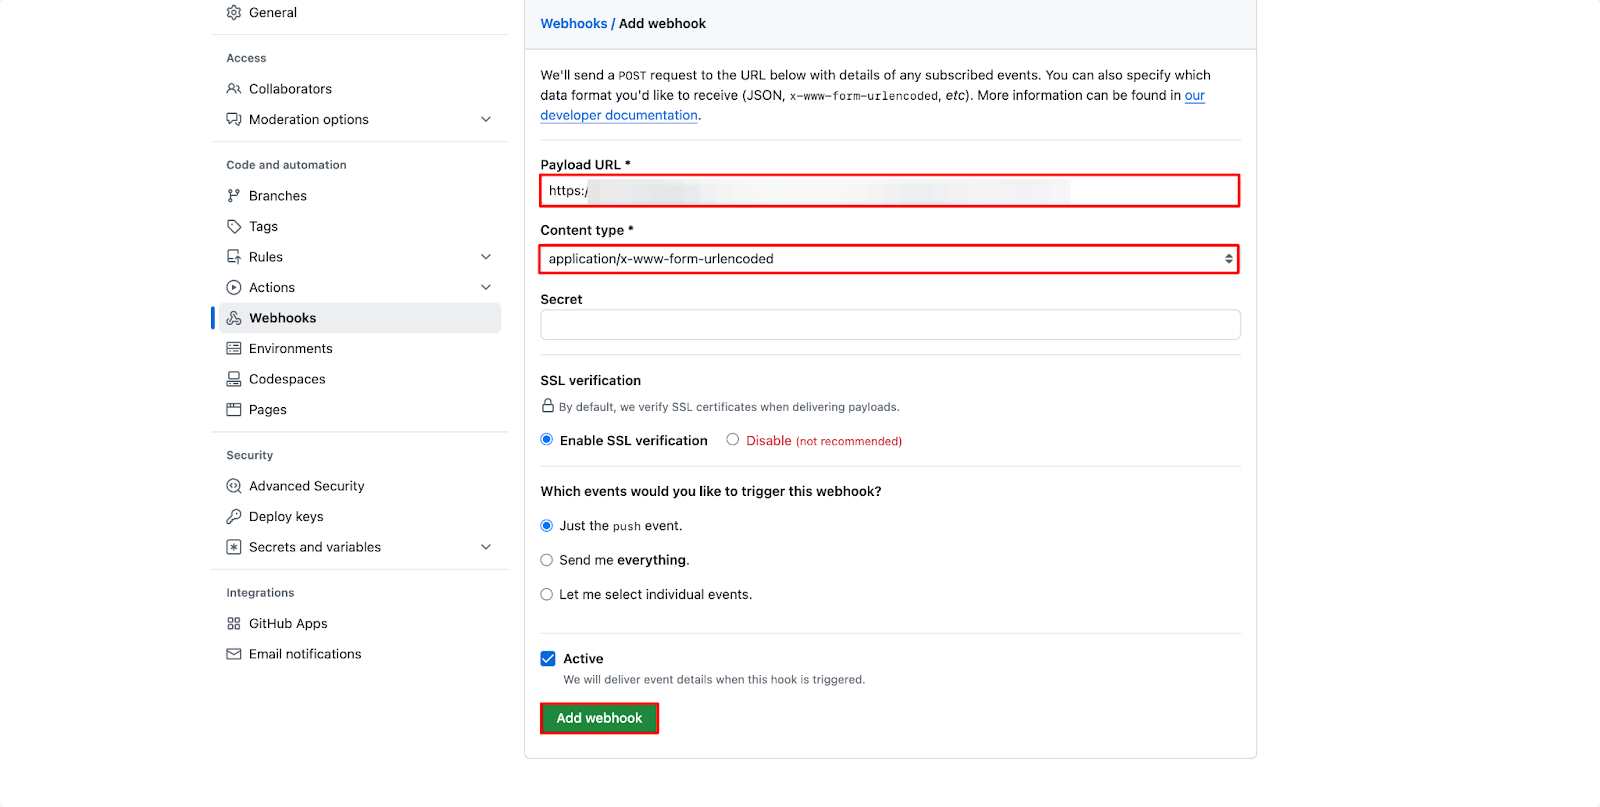Screen dimensions: 1600x807
Task: Click the Branches icon in sidebar
Action: (x=234, y=196)
